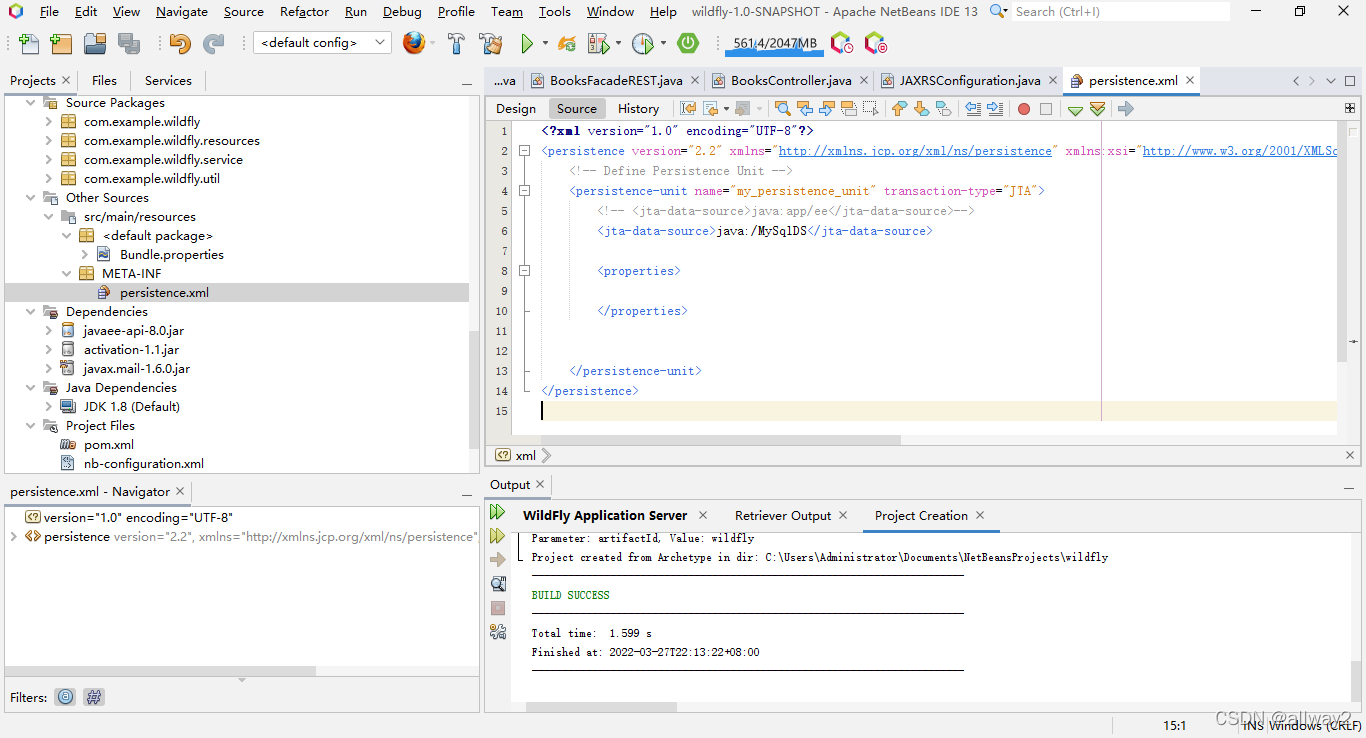Switch to Services tab
Screen dimensions: 1366x738
click(168, 81)
